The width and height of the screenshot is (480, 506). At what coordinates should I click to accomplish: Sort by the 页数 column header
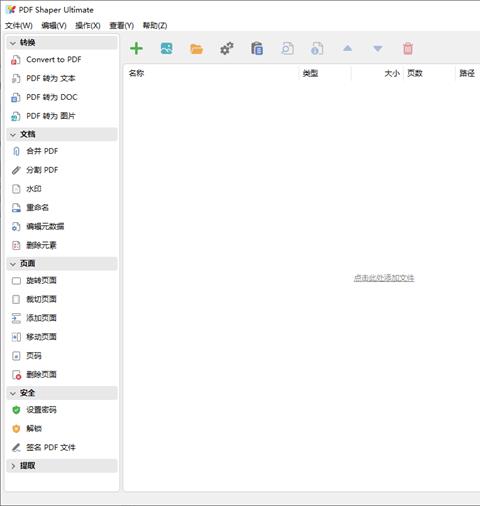click(415, 73)
